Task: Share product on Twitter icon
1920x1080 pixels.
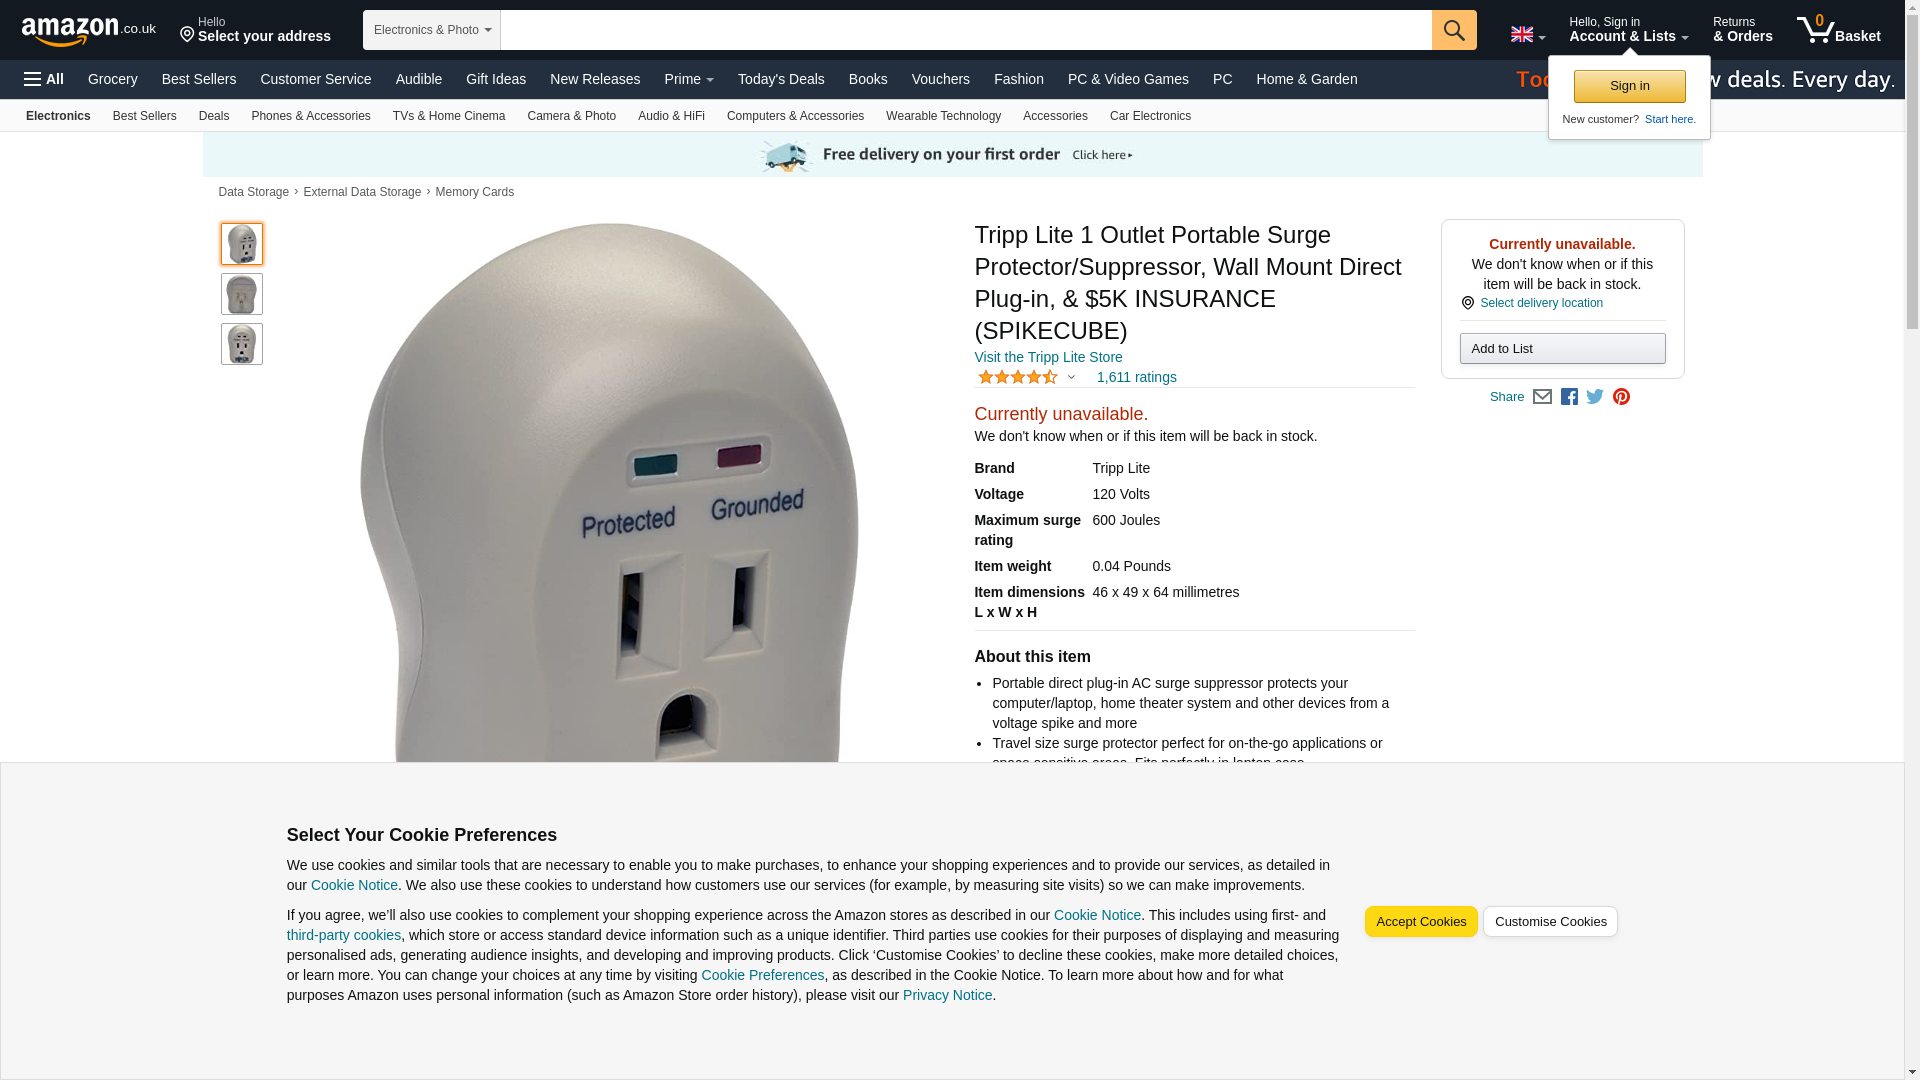Action: [1595, 397]
